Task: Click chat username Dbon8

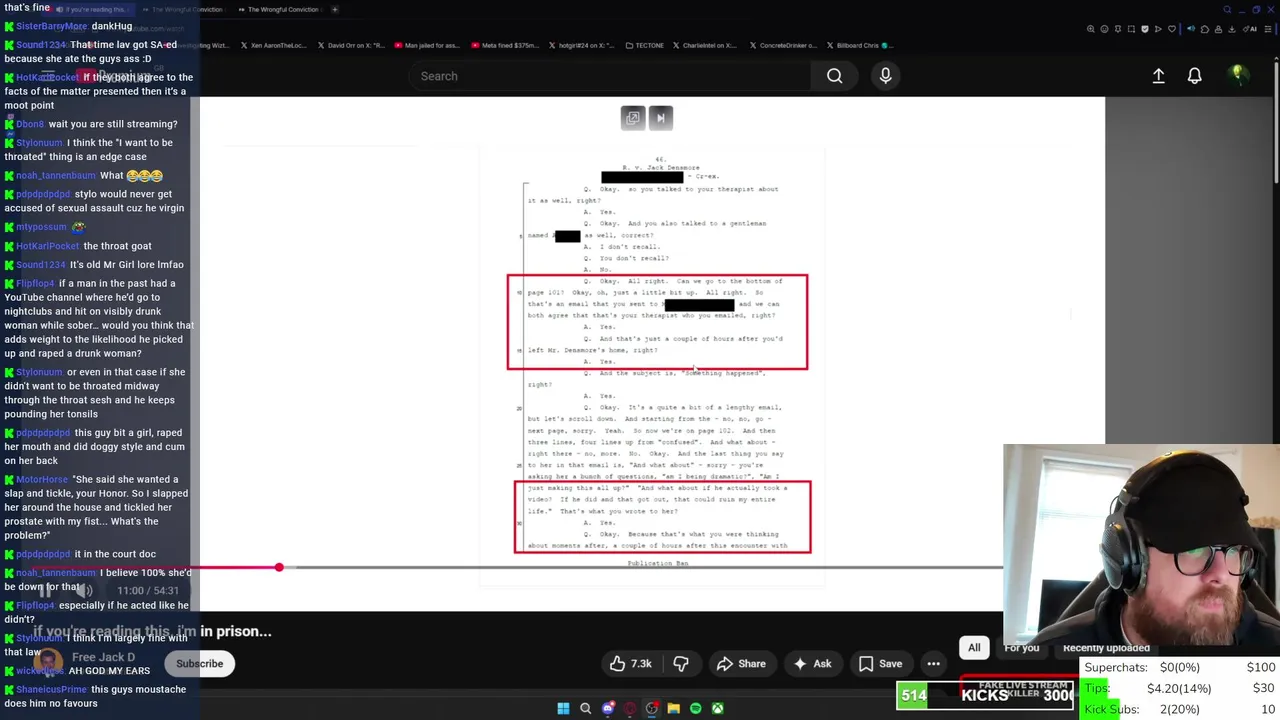Action: point(30,124)
